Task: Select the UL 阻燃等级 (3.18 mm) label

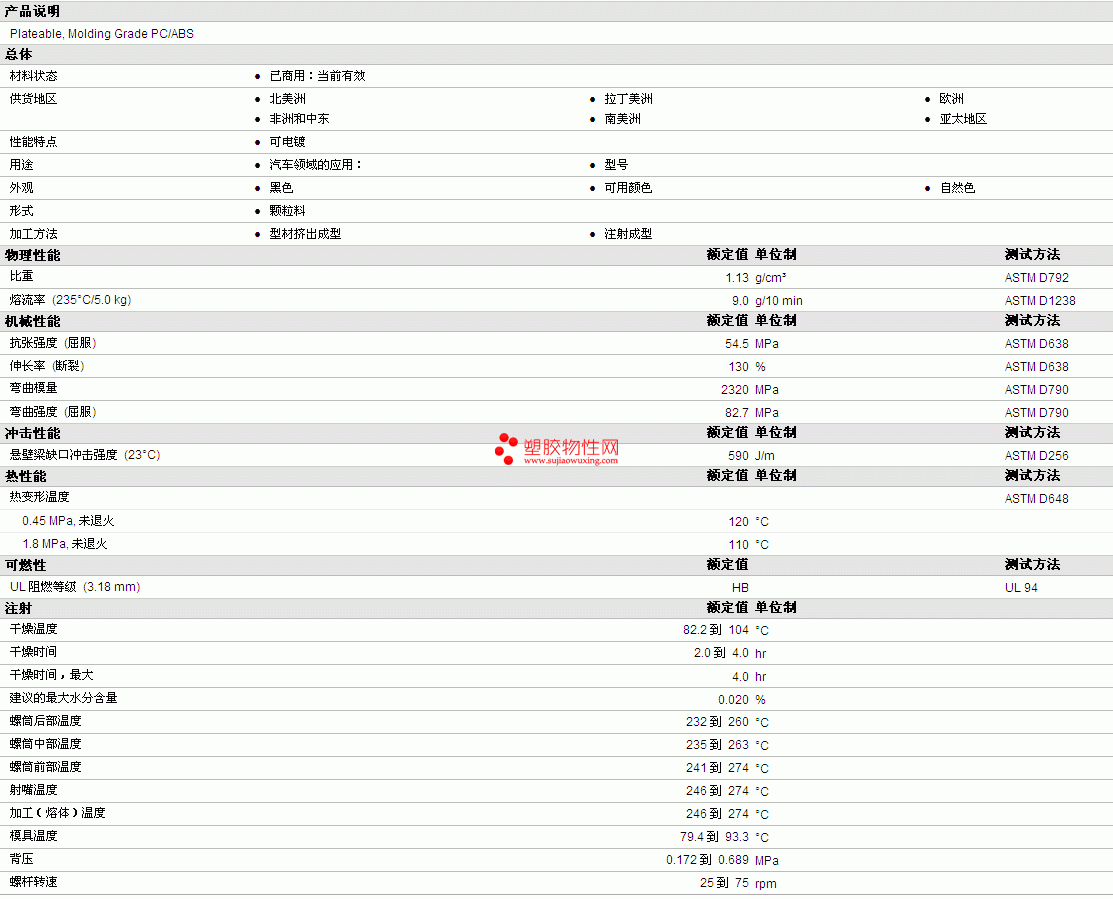Action: 75,587
